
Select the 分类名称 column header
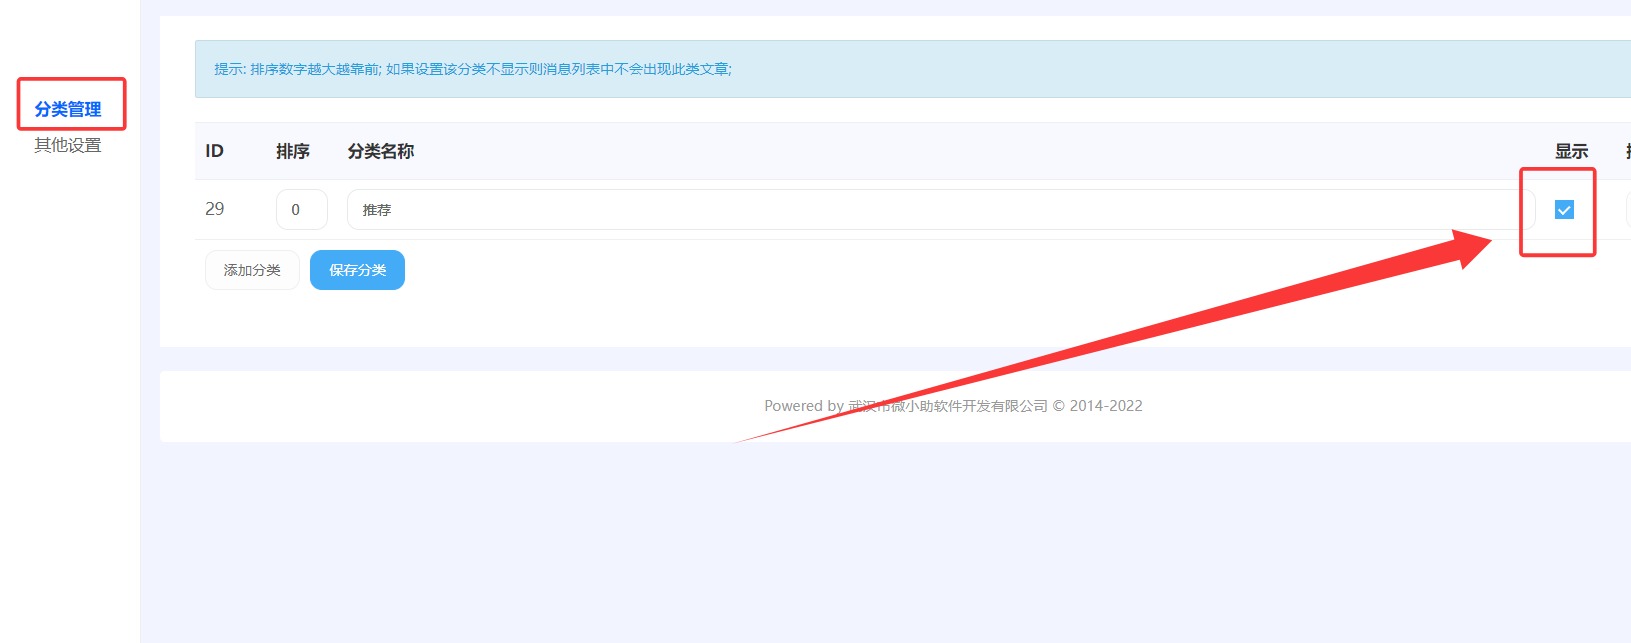point(381,151)
